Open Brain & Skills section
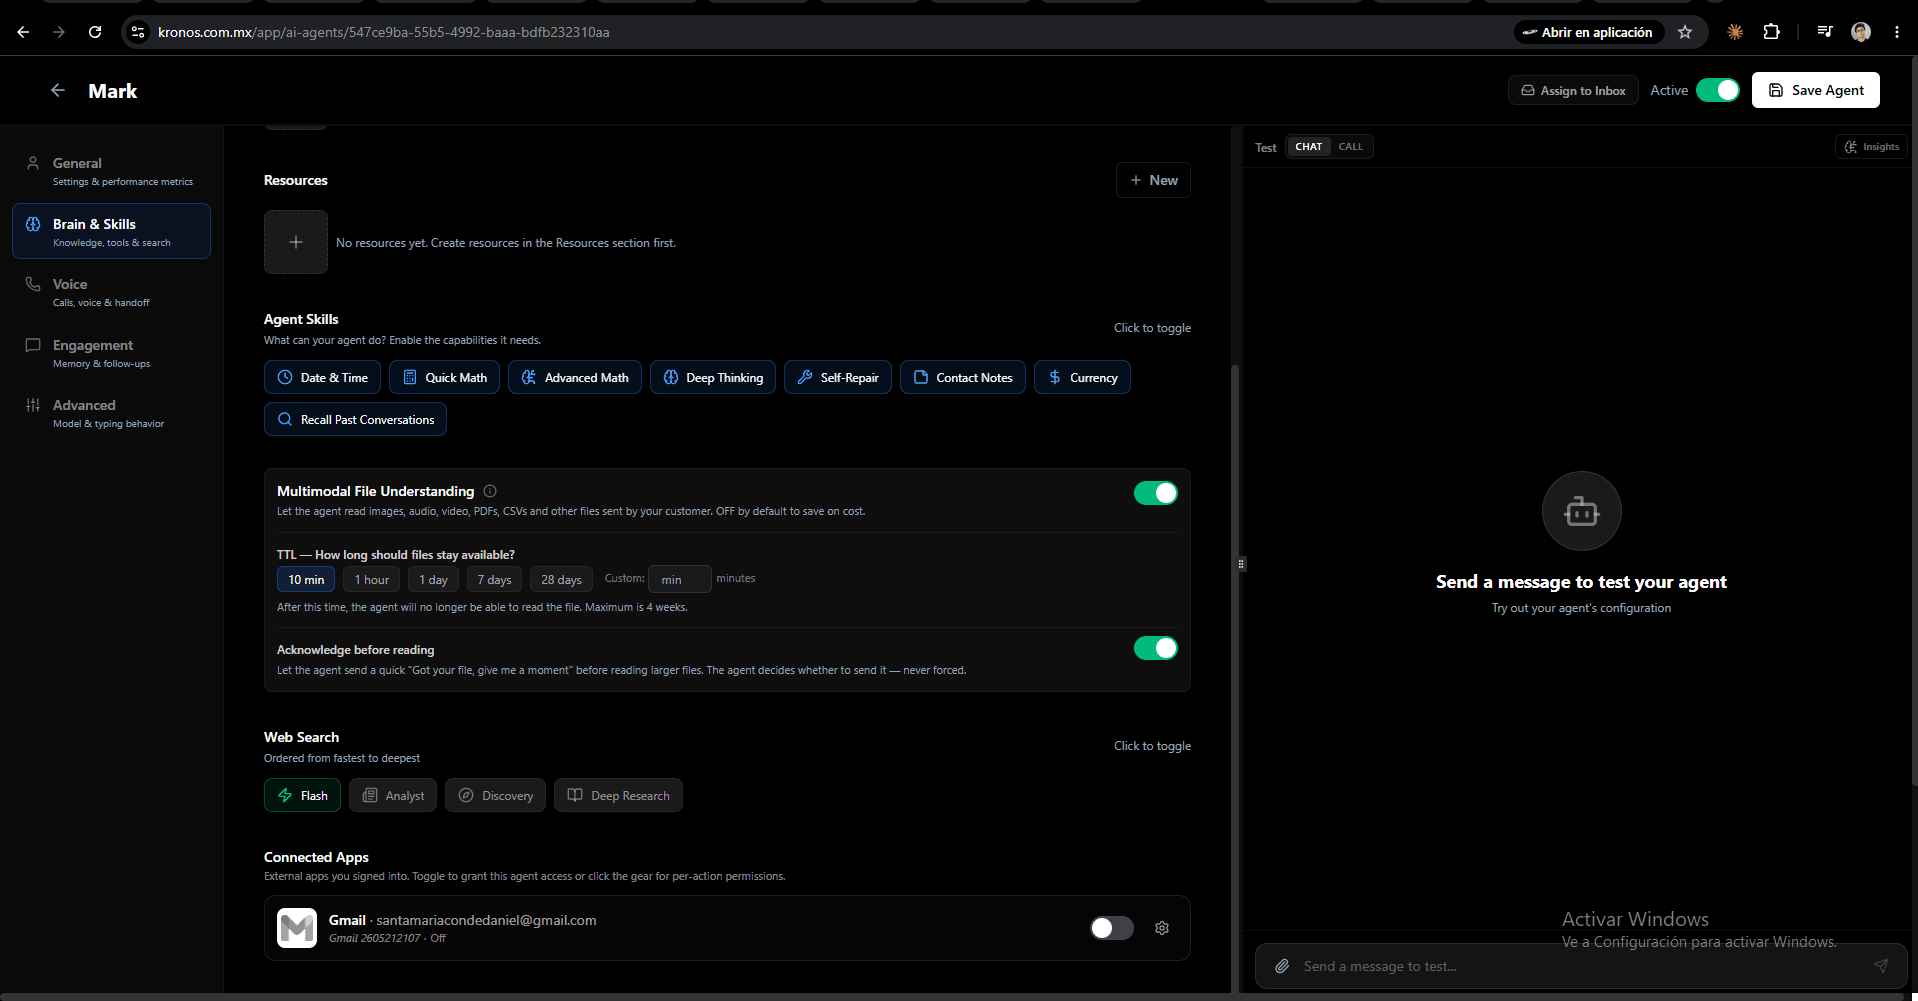The image size is (1918, 1001). pos(111,231)
